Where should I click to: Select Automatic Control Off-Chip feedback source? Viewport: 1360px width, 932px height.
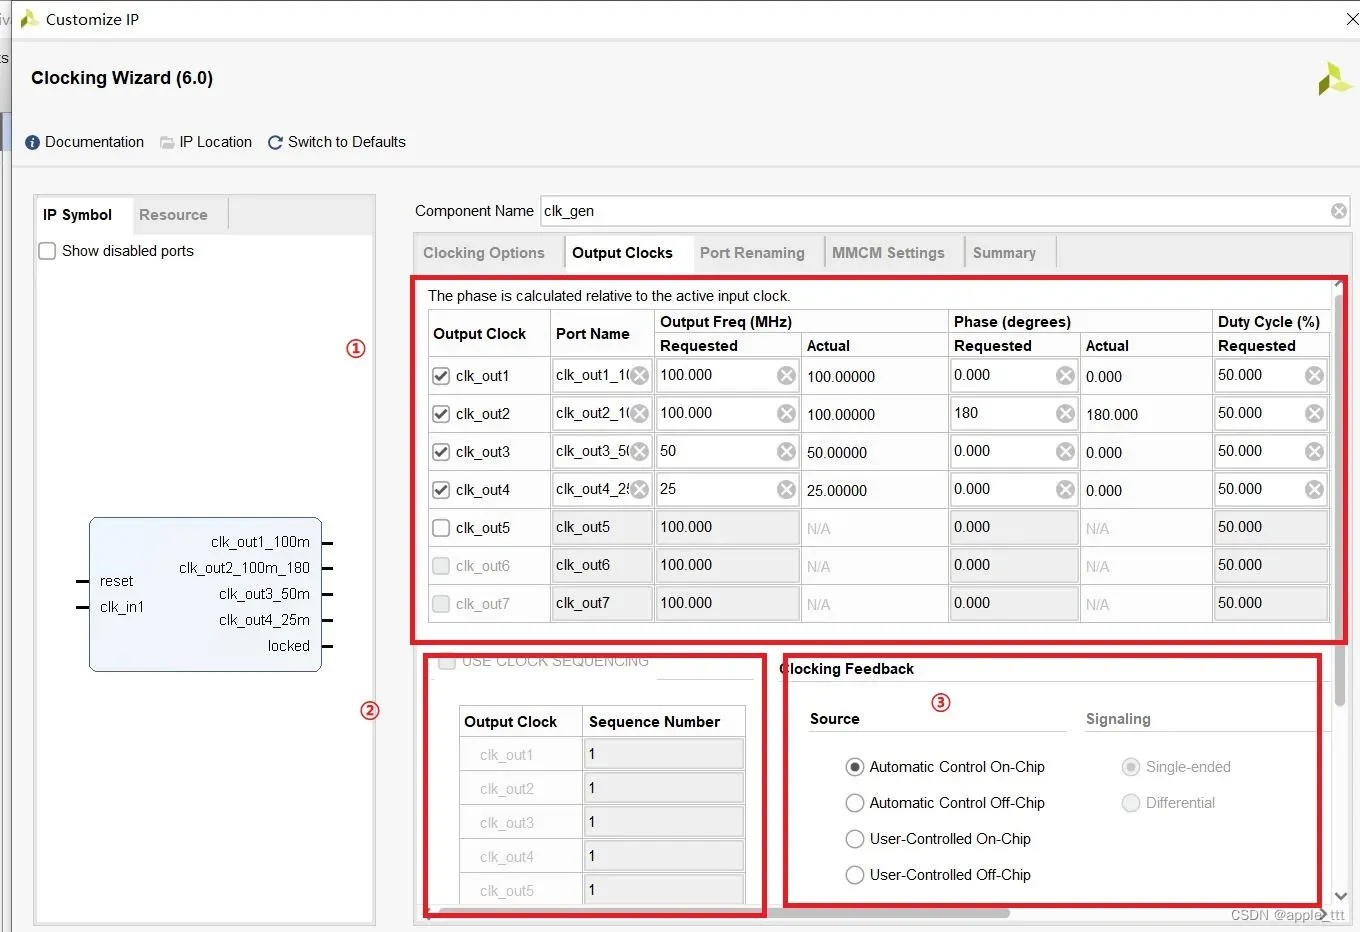(855, 803)
